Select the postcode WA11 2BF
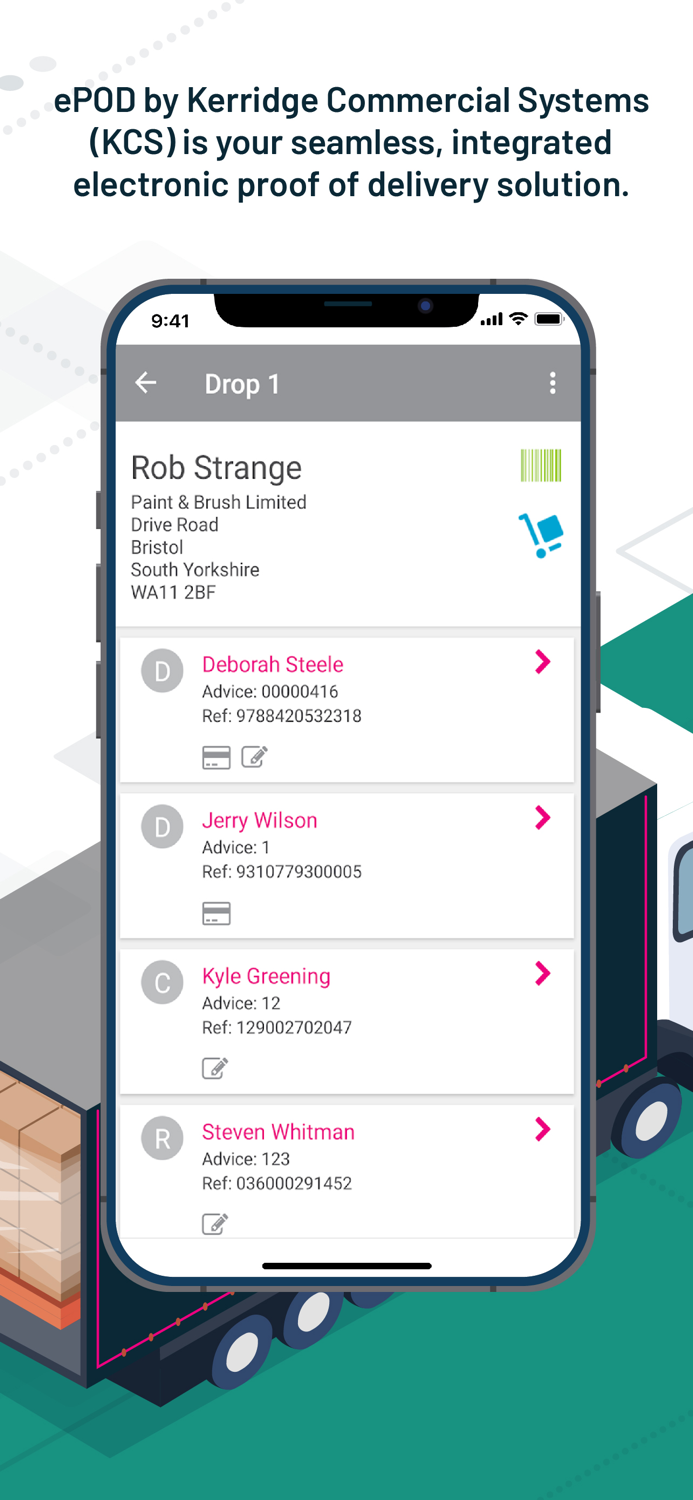Viewport: 693px width, 1500px height. (x=173, y=592)
